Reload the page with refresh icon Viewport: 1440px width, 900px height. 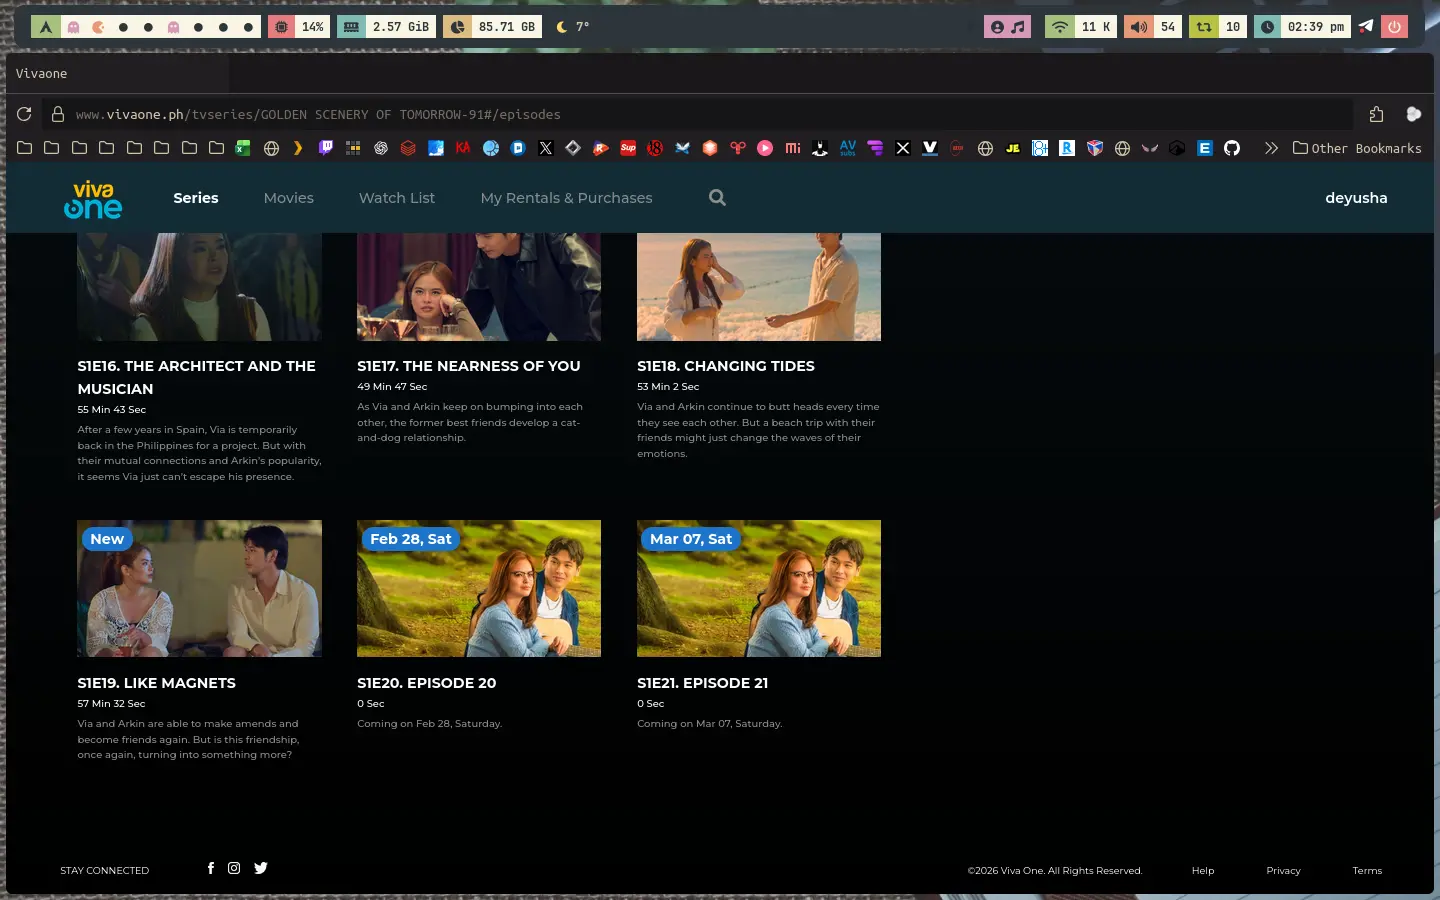click(25, 114)
